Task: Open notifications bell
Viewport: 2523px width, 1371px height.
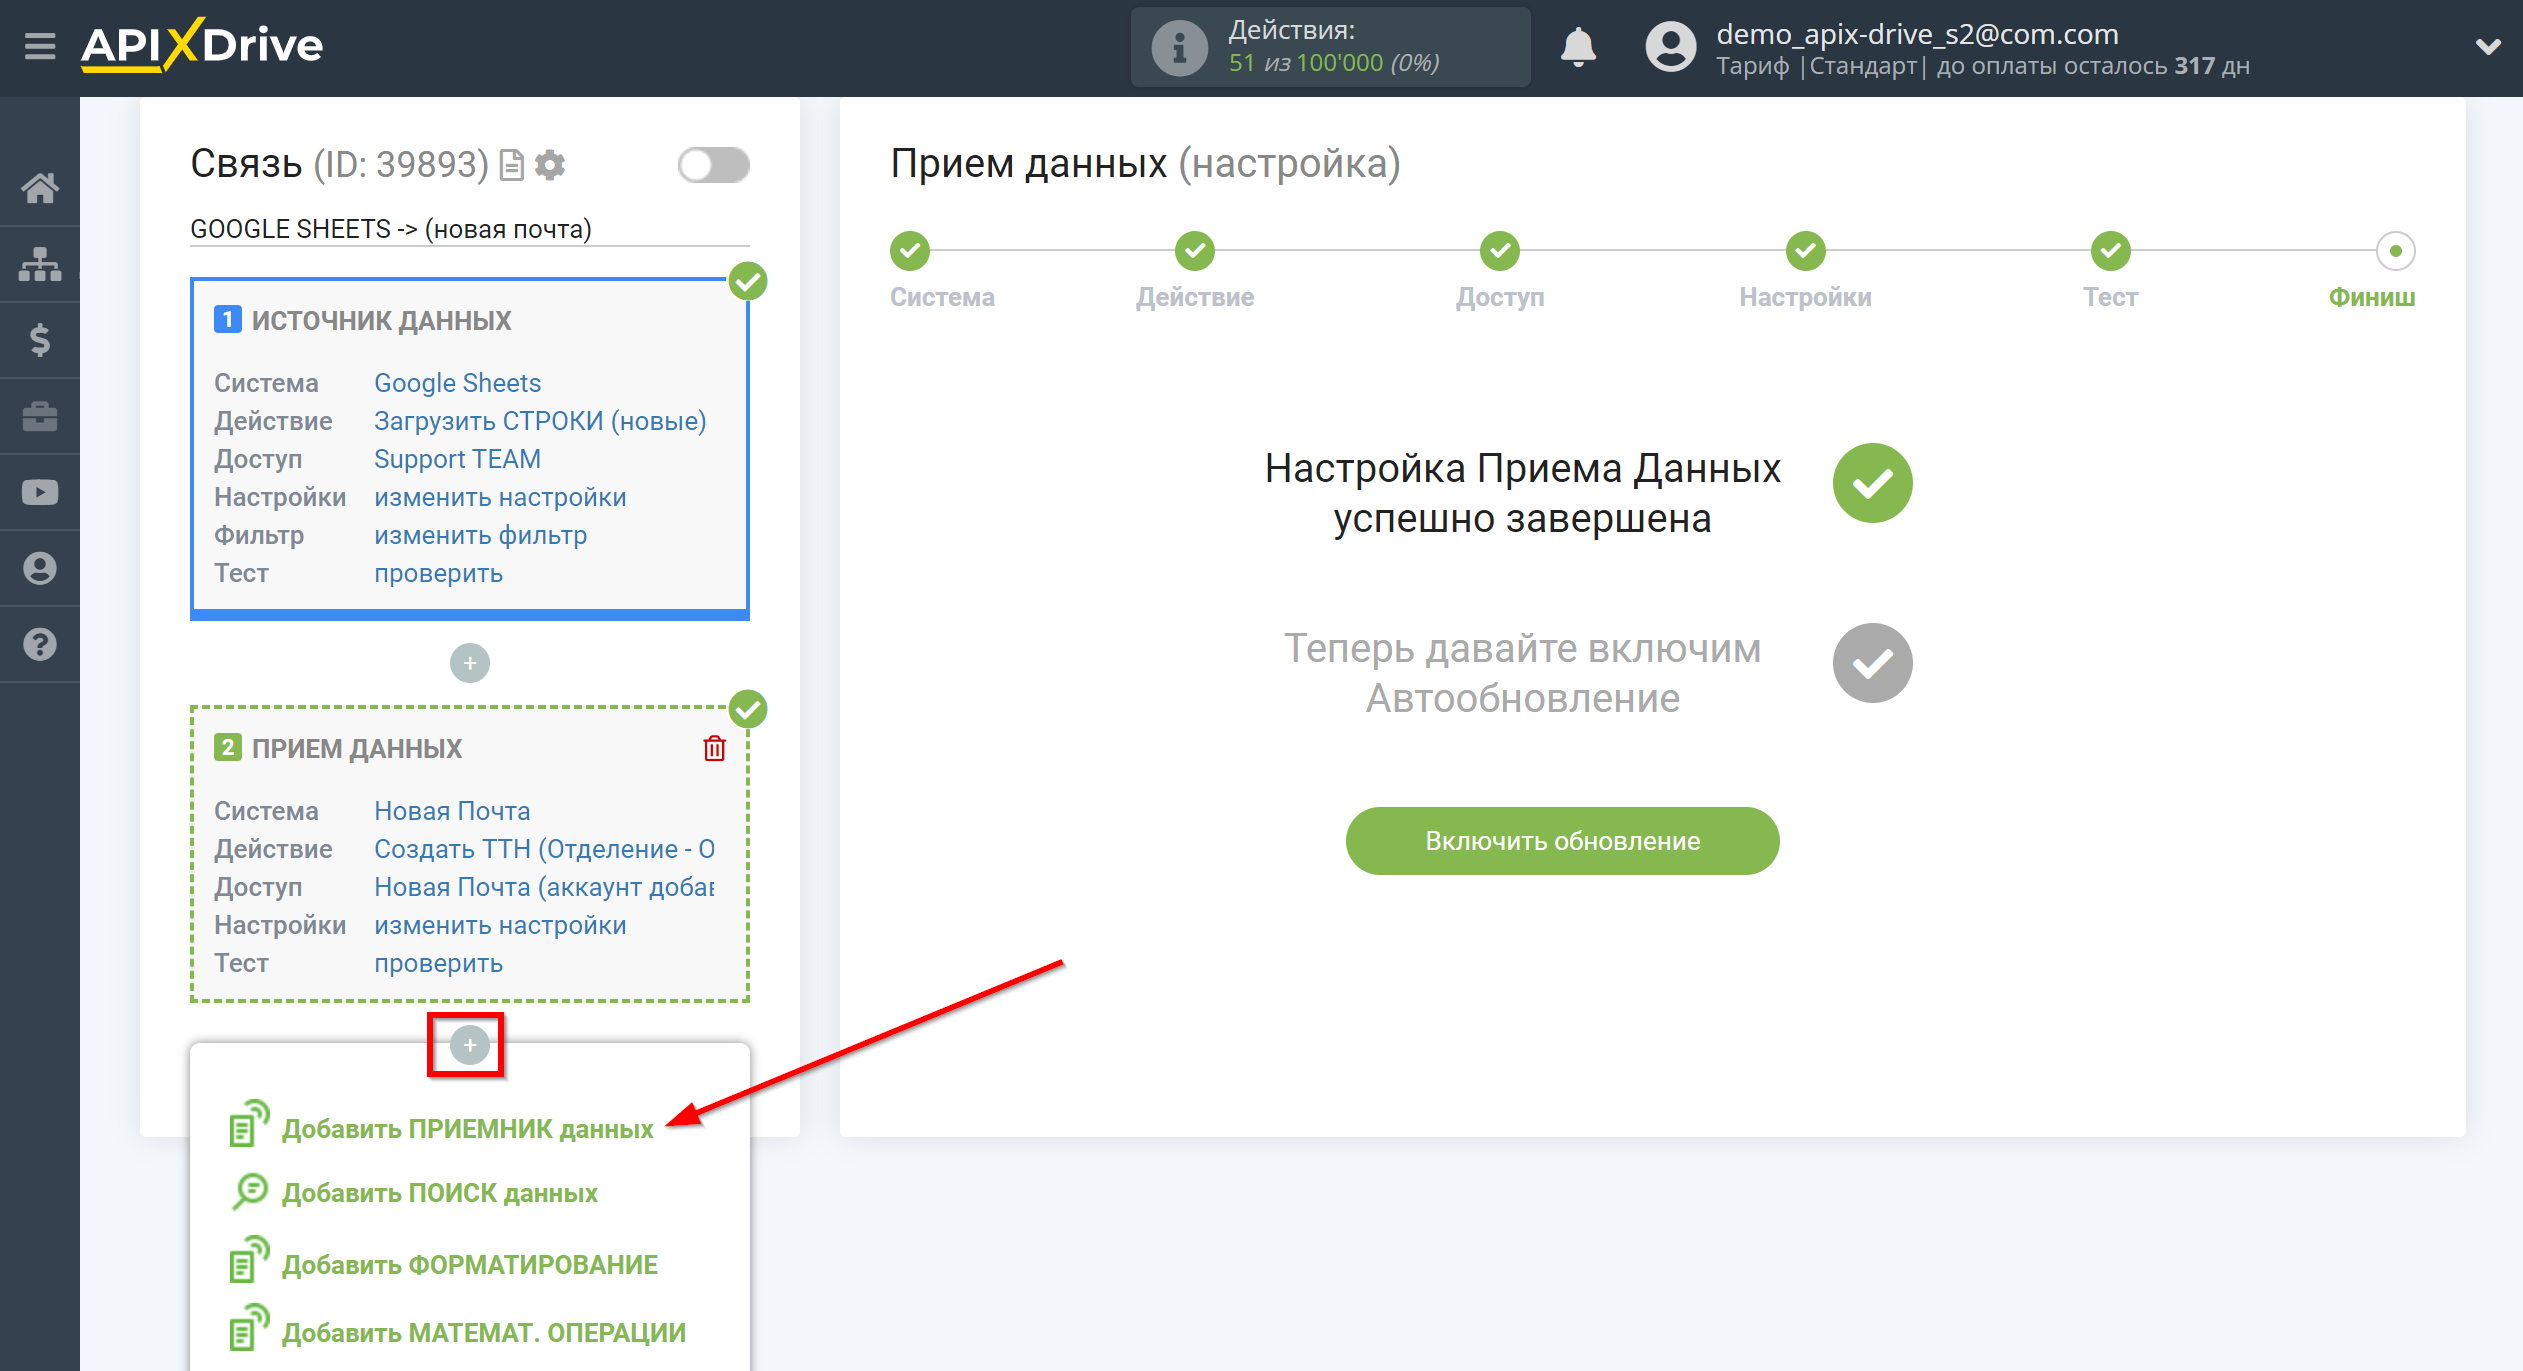Action: point(1579,47)
